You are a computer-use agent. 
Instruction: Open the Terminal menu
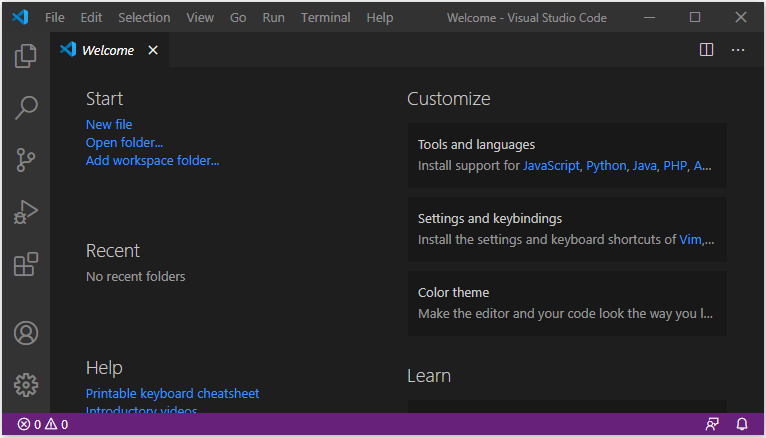pos(325,18)
